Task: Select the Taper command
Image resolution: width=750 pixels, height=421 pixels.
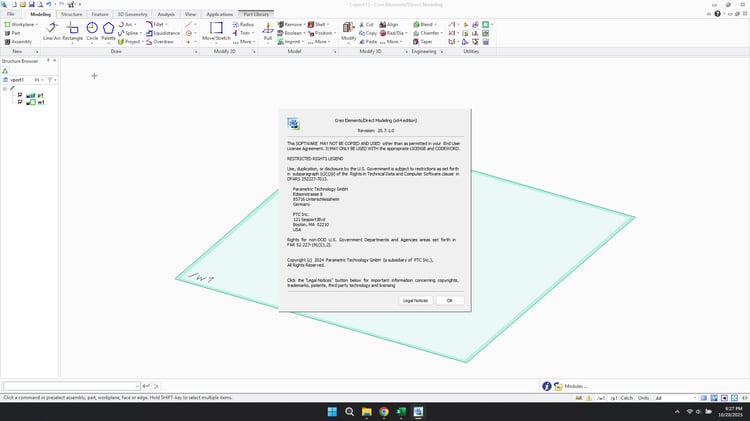Action: tap(423, 42)
